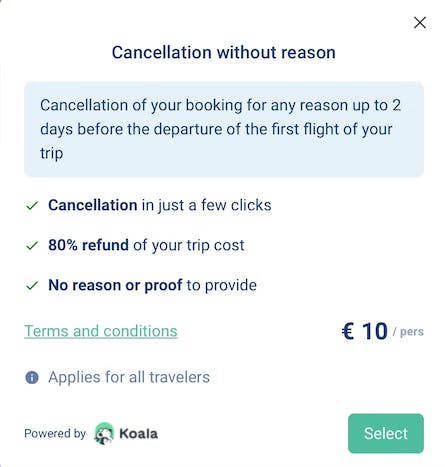
Task: Click the checkmark beside 80% refund
Action: pyautogui.click(x=32, y=246)
